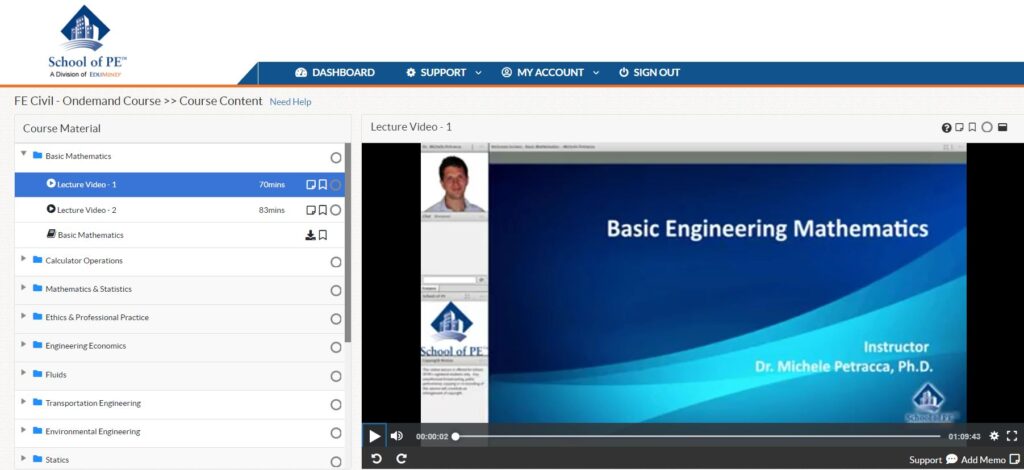Download the Basic Mathematics notes
This screenshot has width=1024, height=470.
(310, 235)
